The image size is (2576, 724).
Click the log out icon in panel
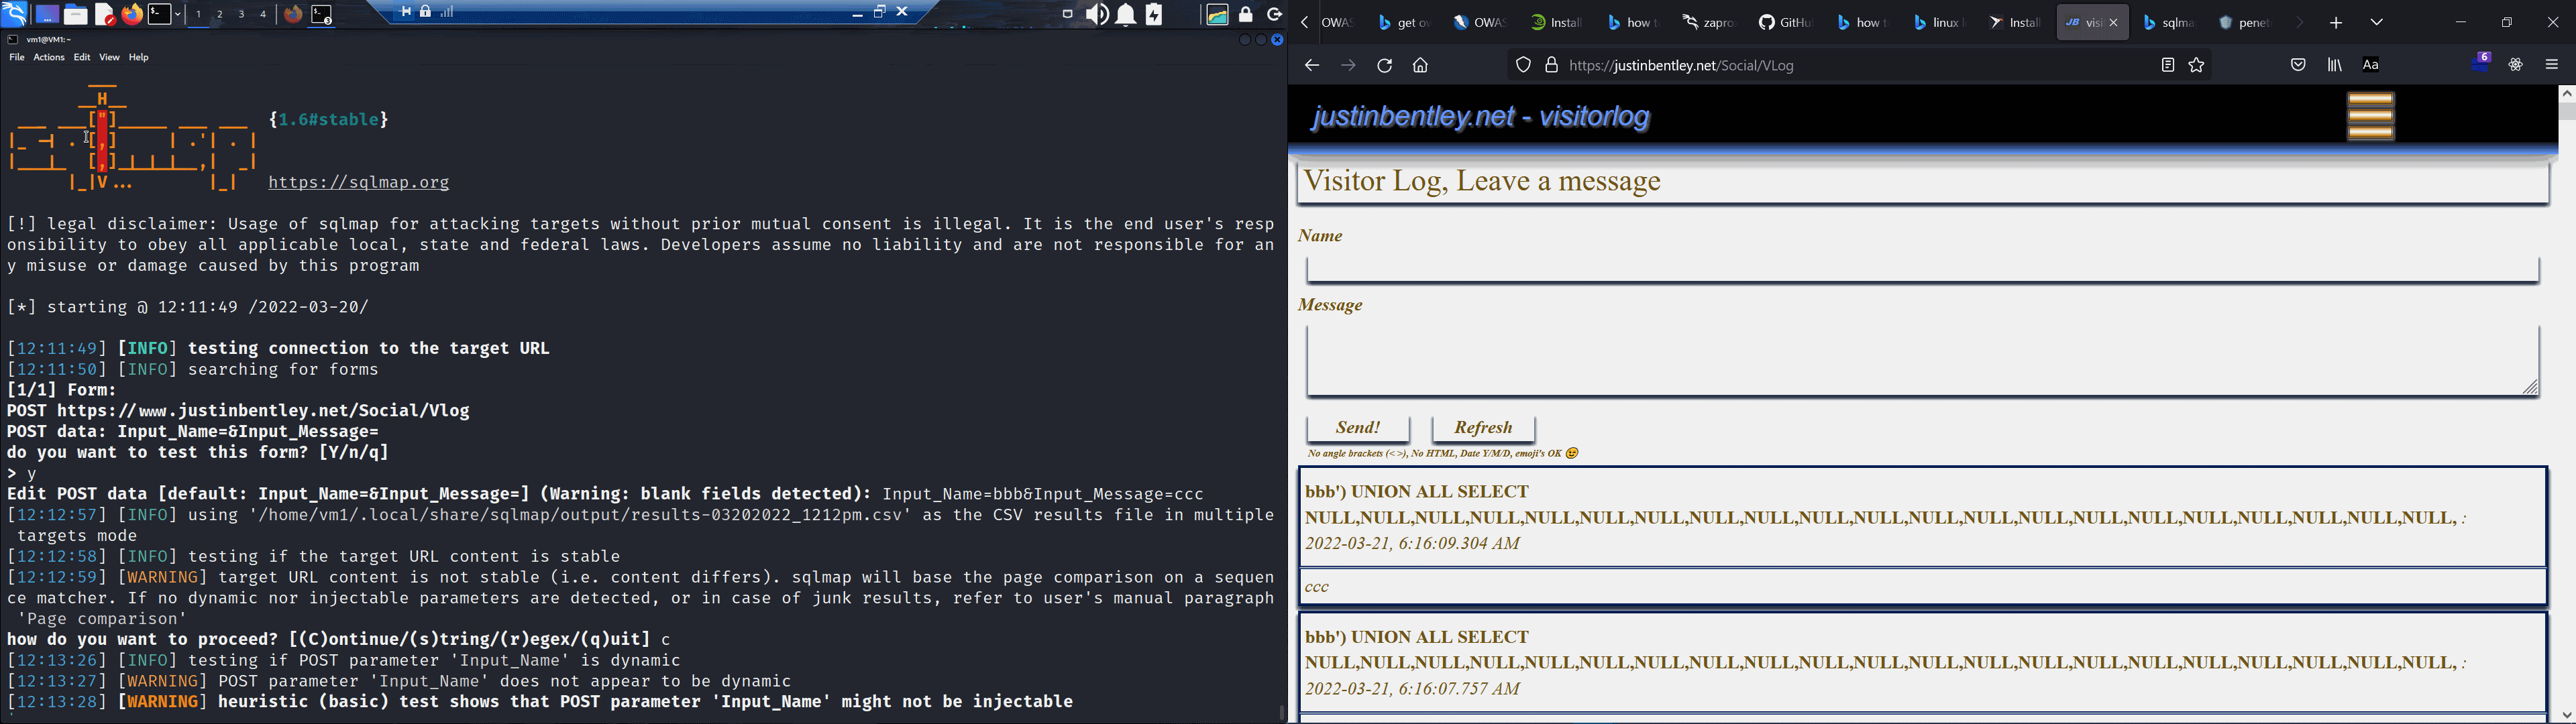[1274, 14]
